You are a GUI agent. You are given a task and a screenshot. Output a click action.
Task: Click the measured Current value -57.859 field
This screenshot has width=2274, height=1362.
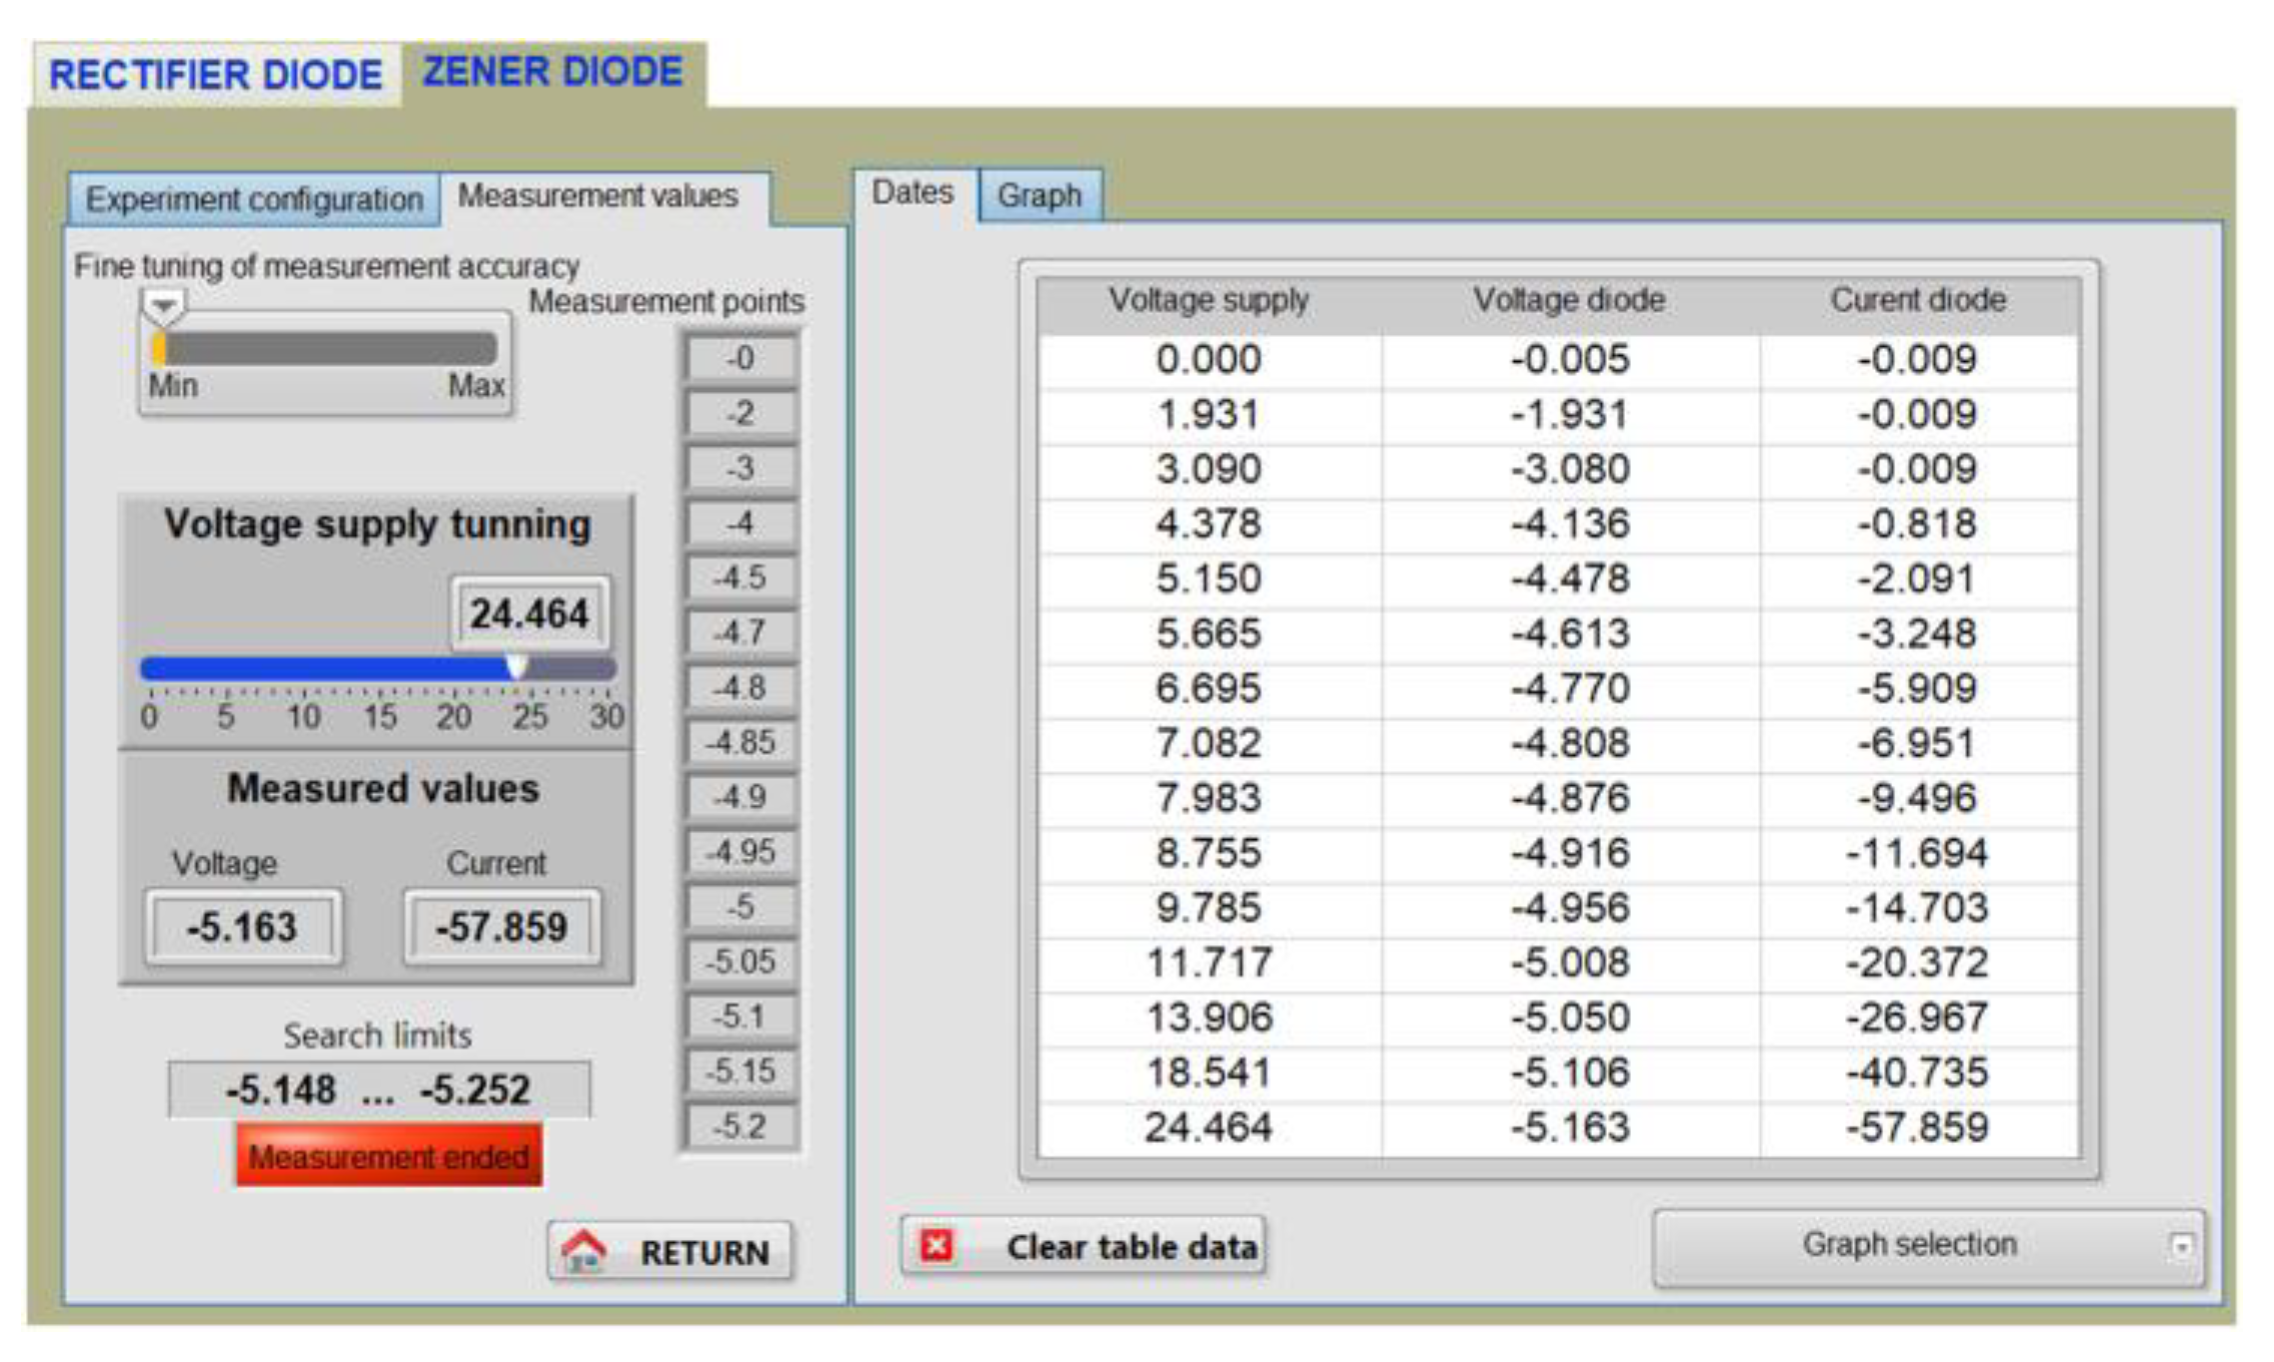[x=501, y=927]
